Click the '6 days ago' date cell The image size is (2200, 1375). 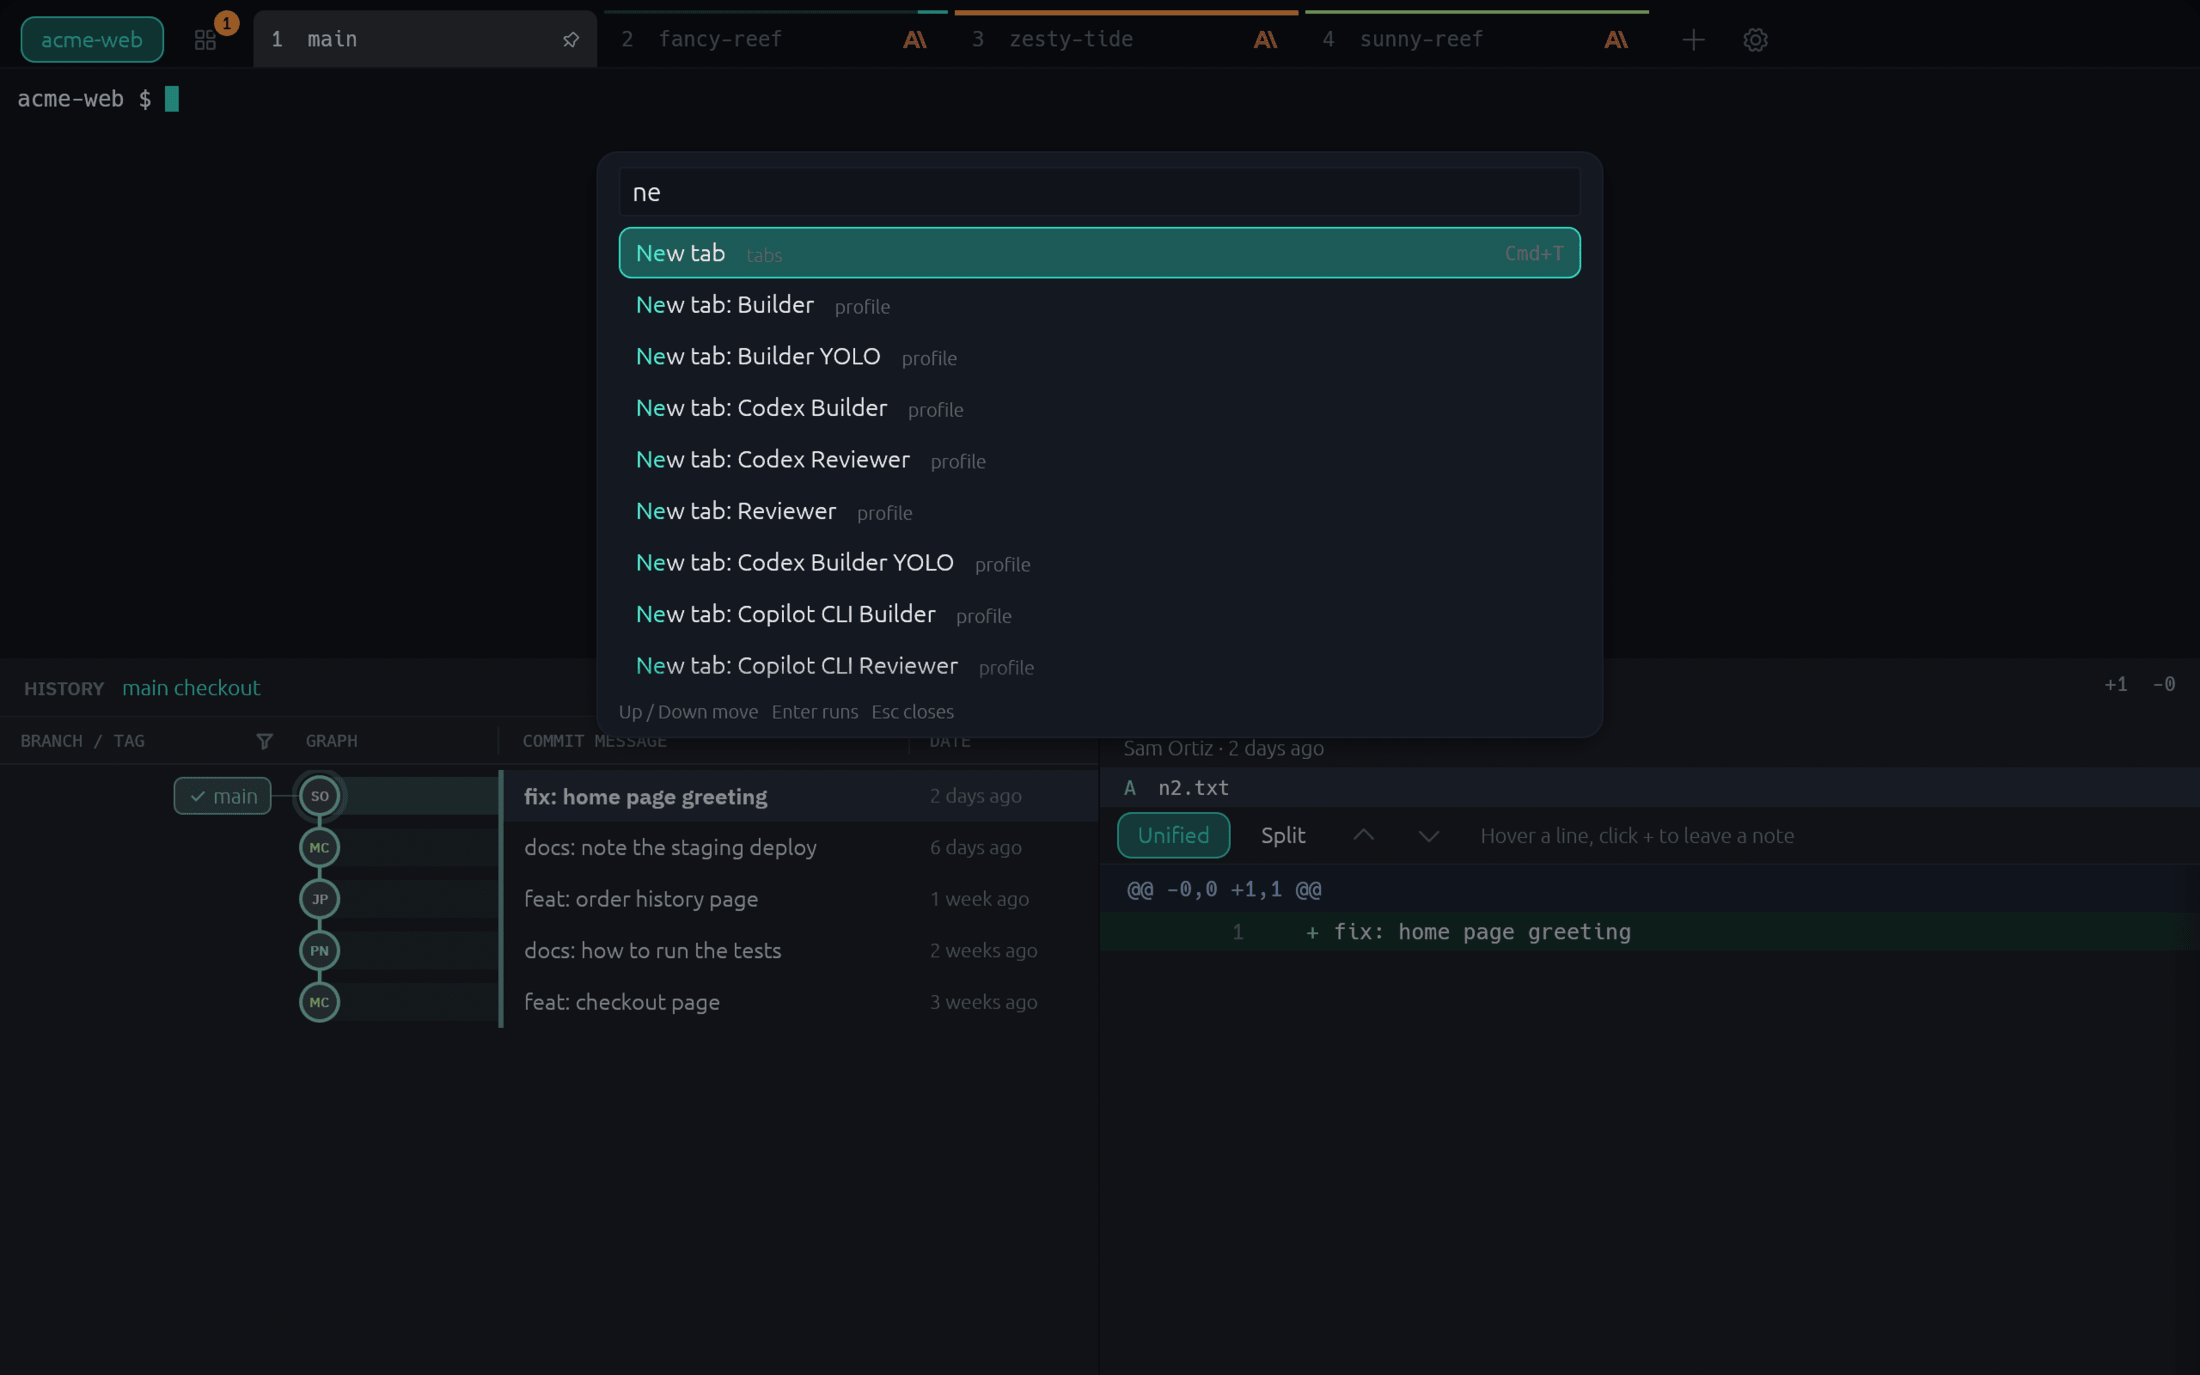pyautogui.click(x=975, y=848)
